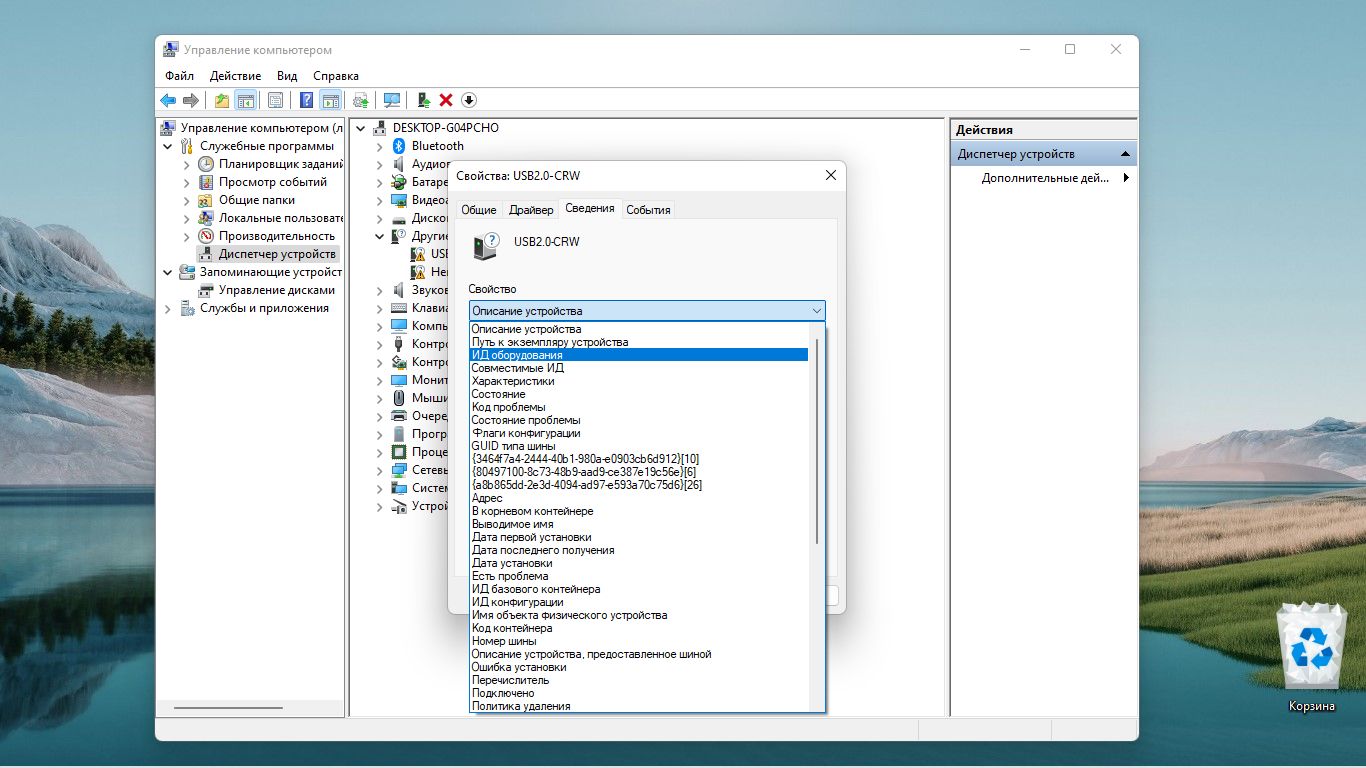The image size is (1366, 768).
Task: Choose Совместимые ИД from the dropdown list
Action: [x=517, y=368]
